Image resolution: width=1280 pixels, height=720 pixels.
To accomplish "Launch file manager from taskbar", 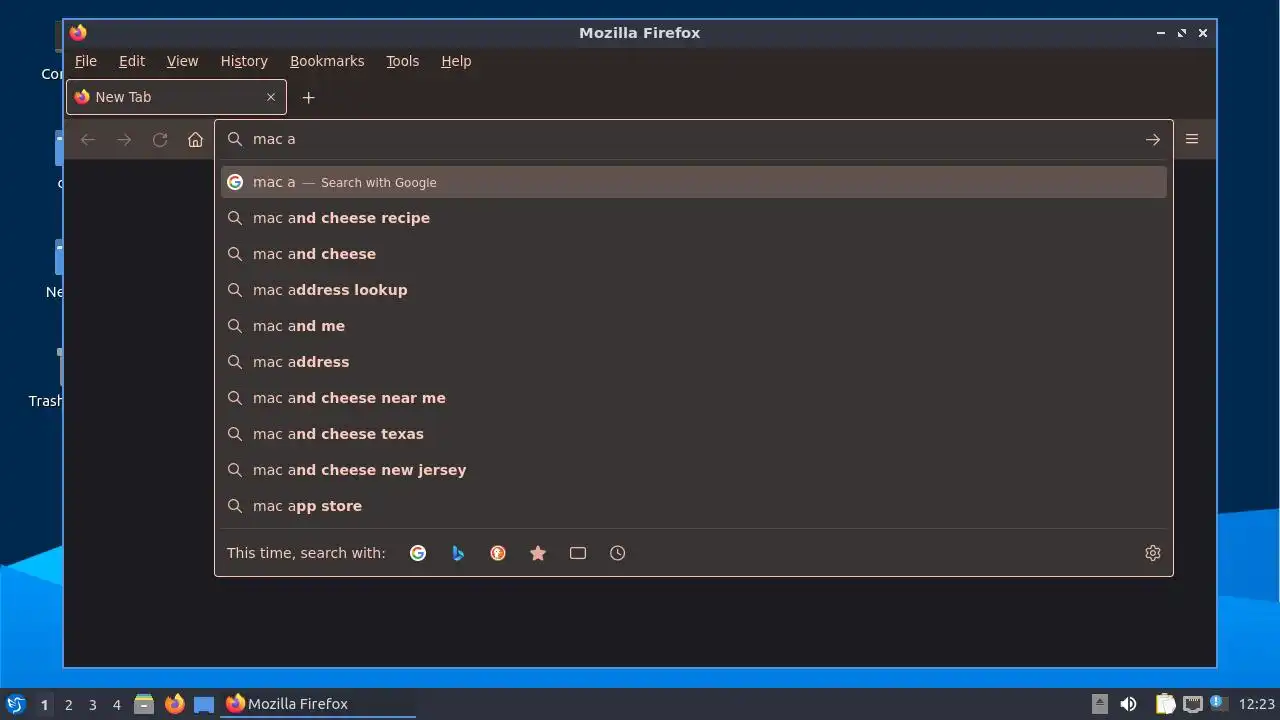I will pyautogui.click(x=144, y=704).
